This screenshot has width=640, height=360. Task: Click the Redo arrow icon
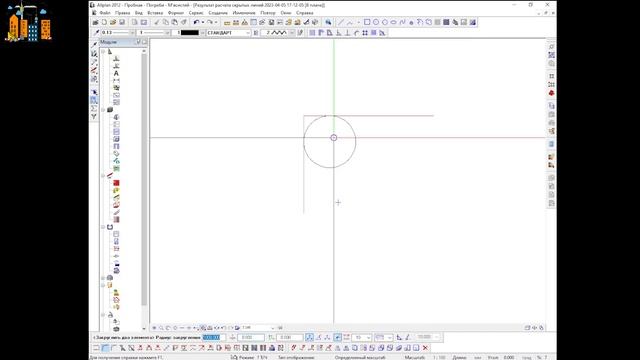coord(209,22)
